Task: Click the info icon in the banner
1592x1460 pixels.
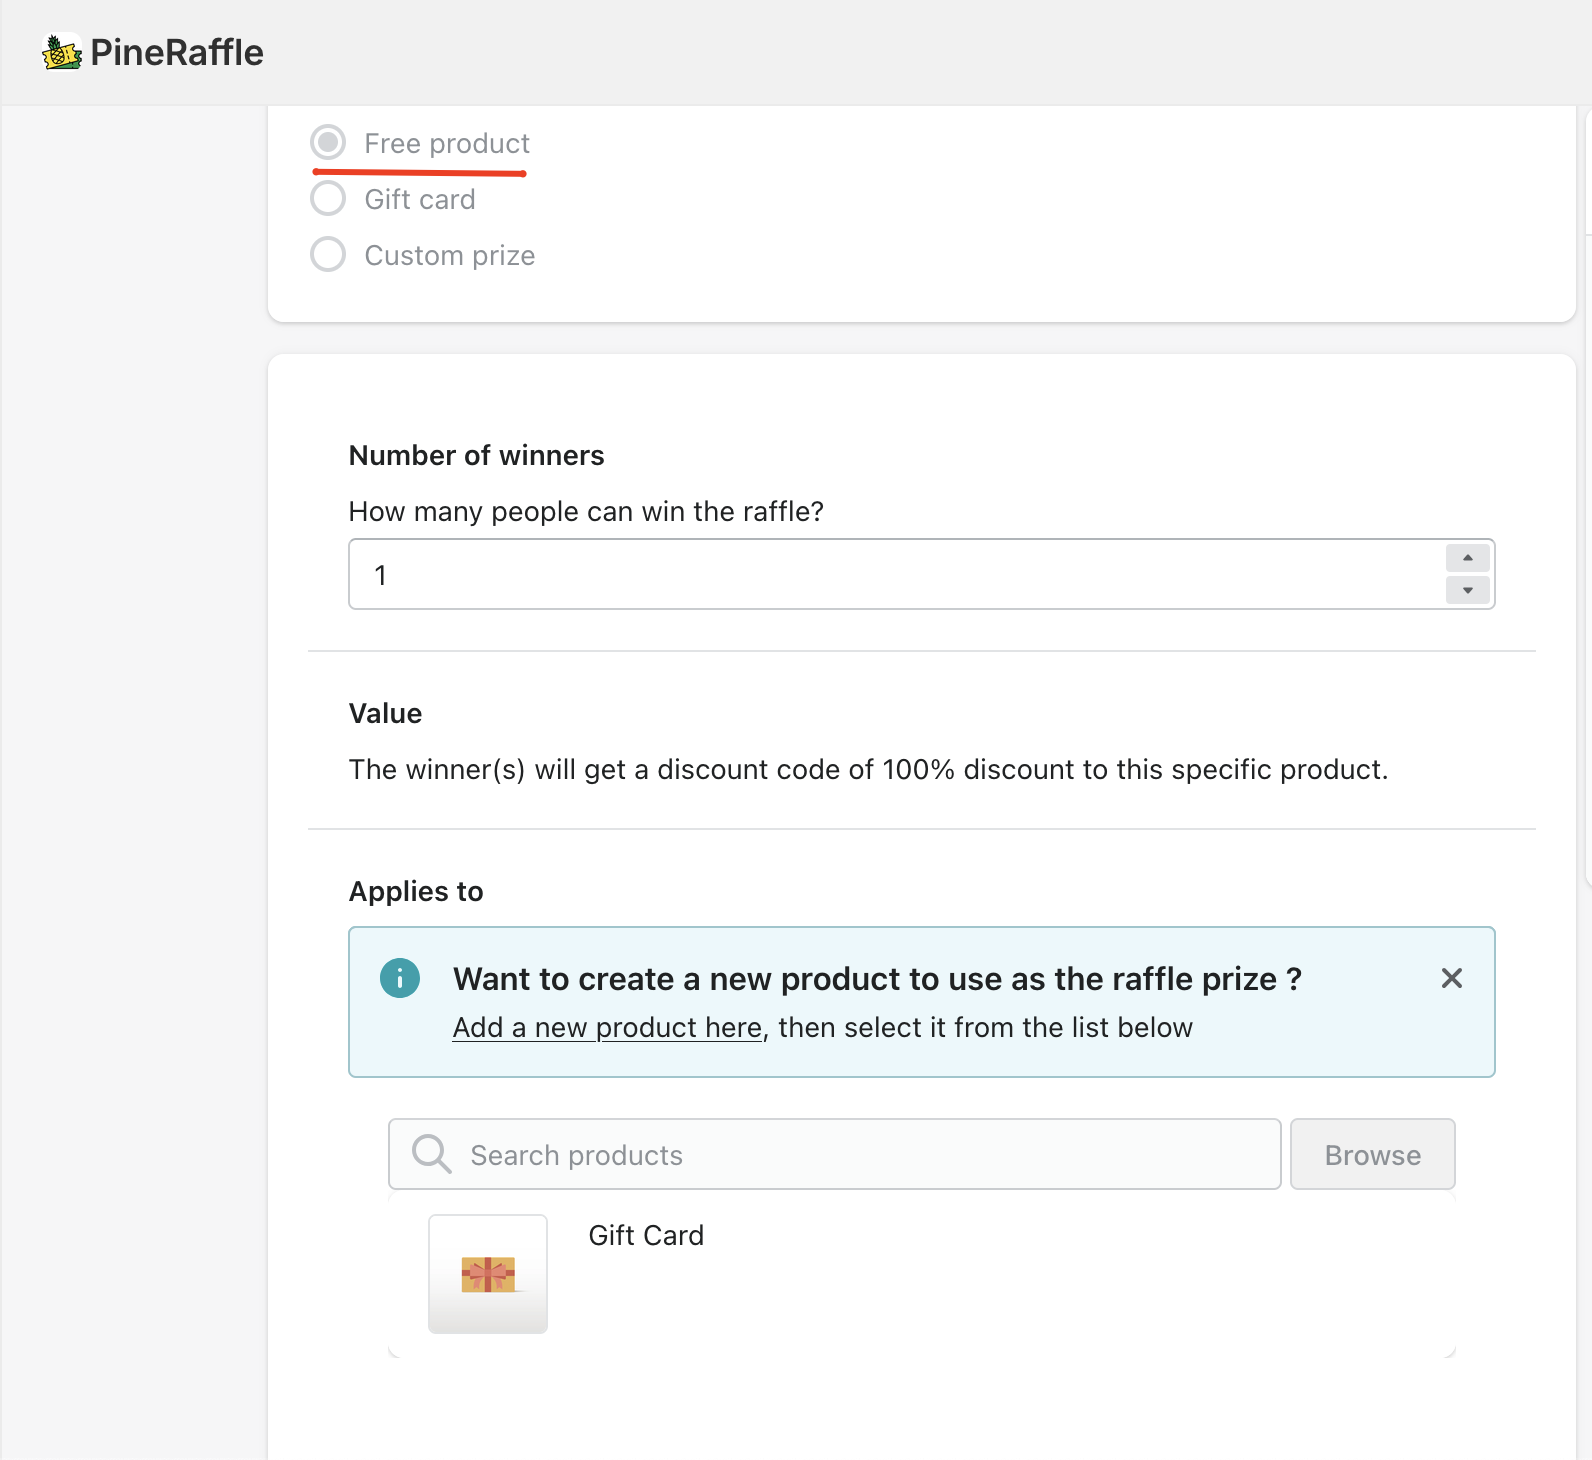Action: click(400, 978)
